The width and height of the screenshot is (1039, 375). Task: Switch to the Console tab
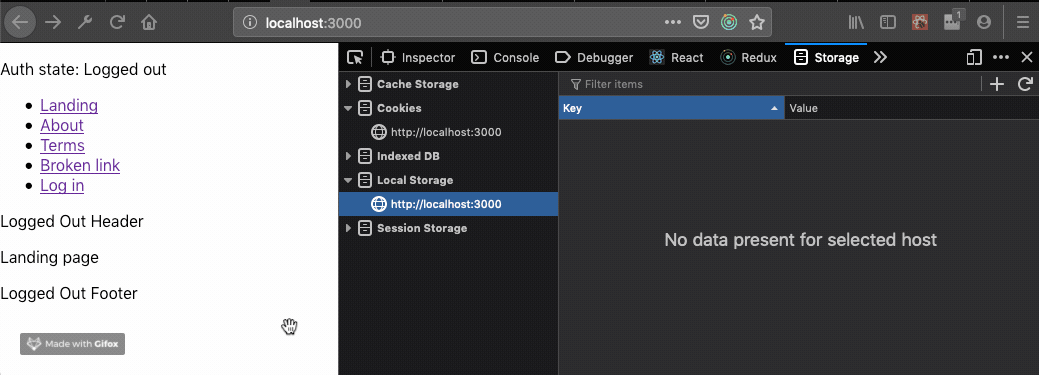[505, 58]
